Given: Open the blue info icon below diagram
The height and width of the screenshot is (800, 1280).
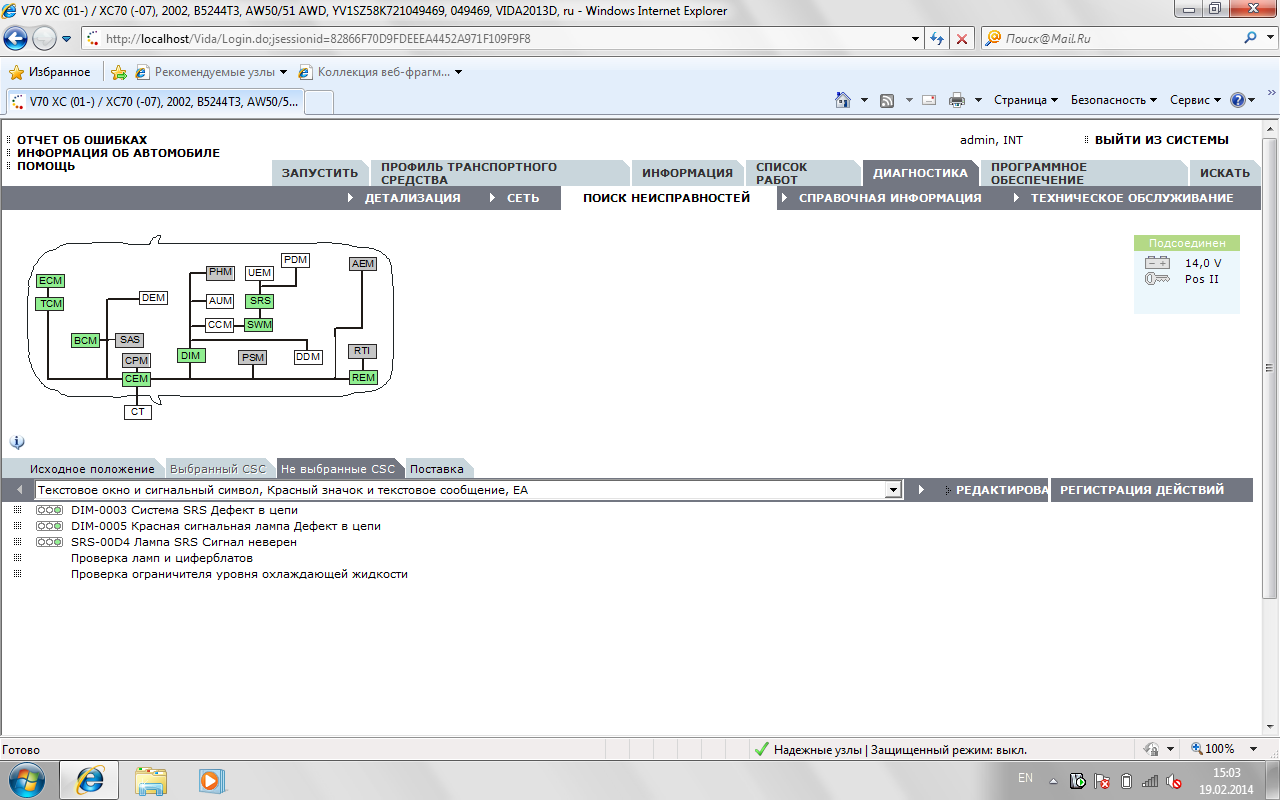Looking at the screenshot, I should (x=17, y=442).
